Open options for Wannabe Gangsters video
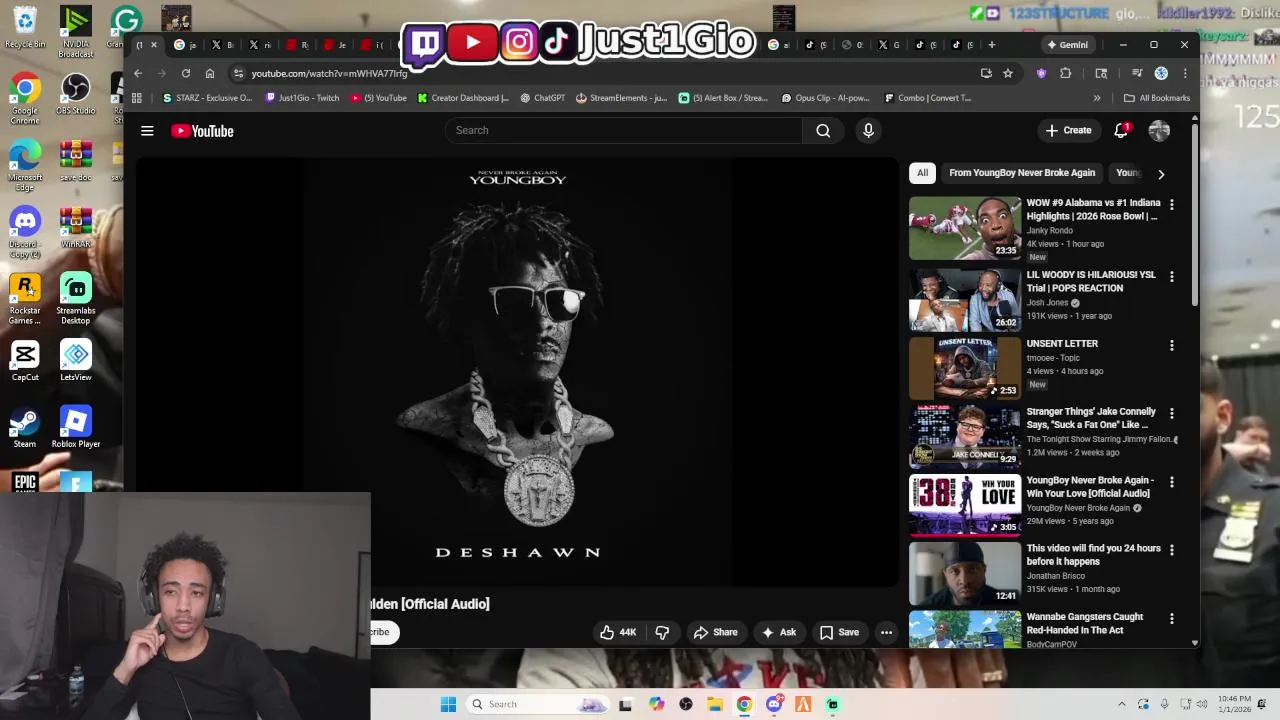 (x=1172, y=619)
